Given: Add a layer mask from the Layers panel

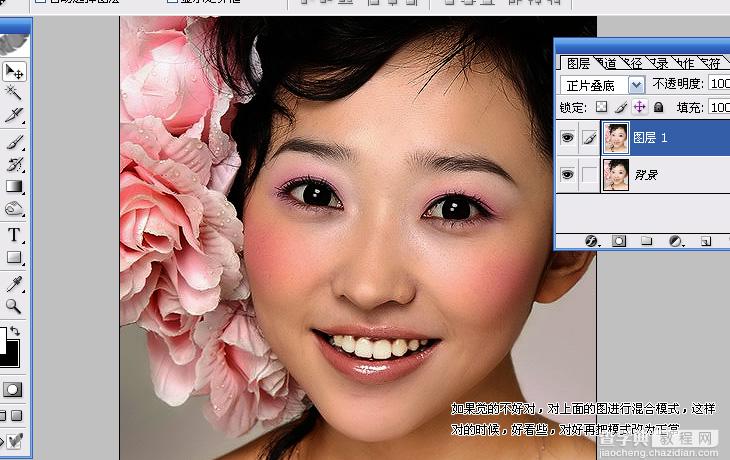Looking at the screenshot, I should (x=619, y=241).
